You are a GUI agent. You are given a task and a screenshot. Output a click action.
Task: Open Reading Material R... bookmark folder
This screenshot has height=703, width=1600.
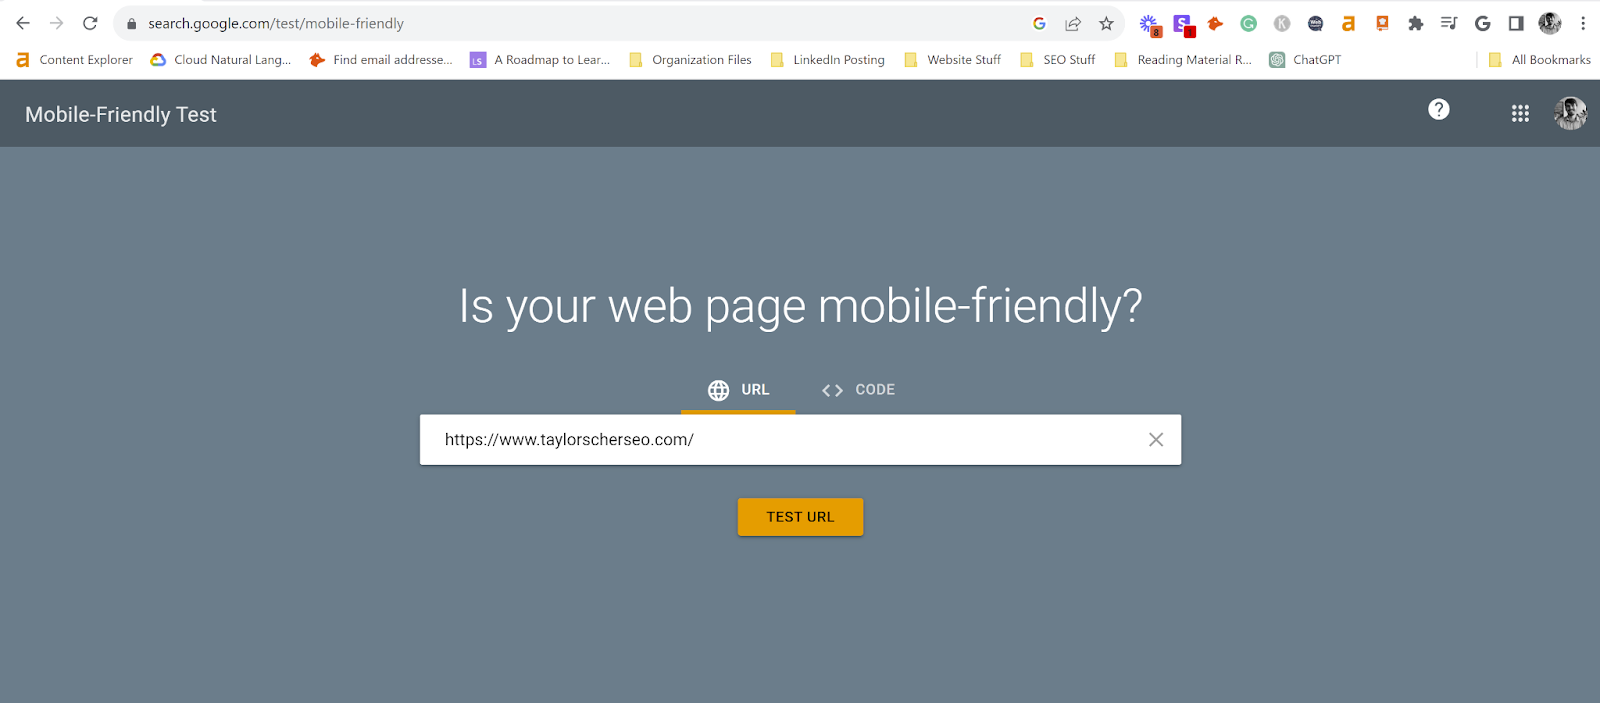(x=1183, y=60)
